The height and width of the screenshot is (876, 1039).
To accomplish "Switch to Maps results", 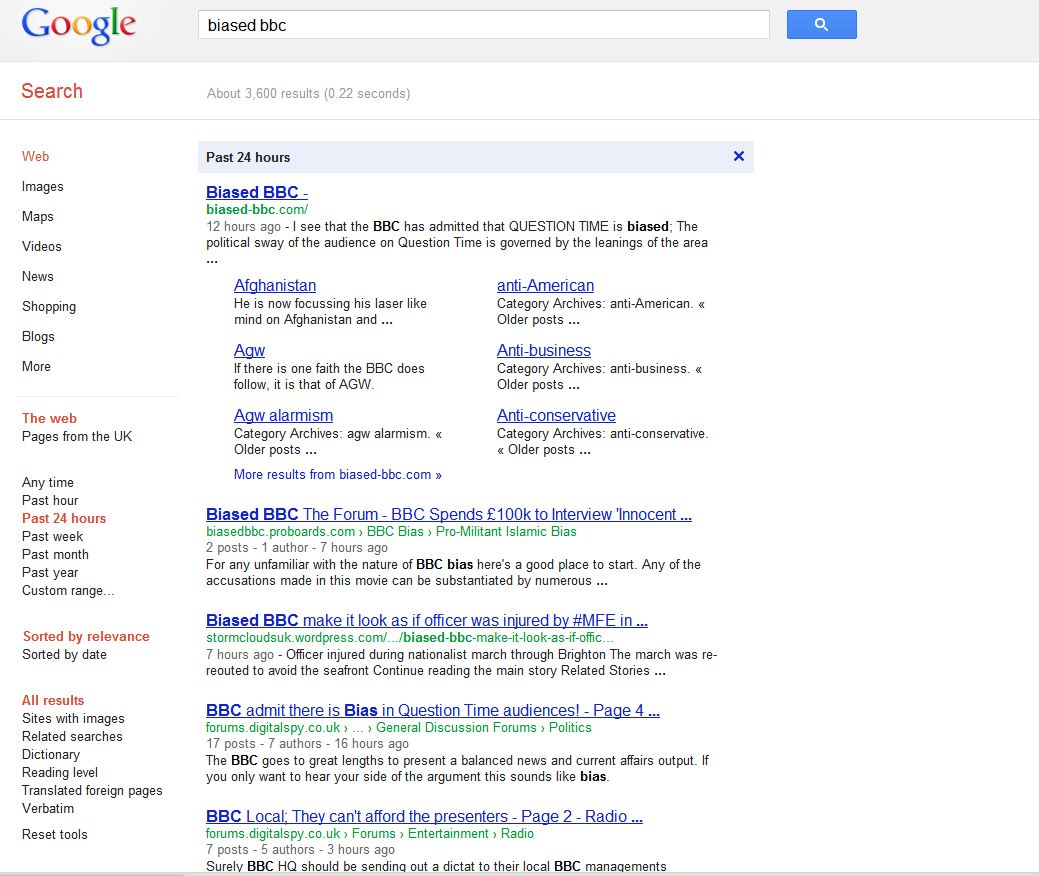I will pyautogui.click(x=38, y=217).
